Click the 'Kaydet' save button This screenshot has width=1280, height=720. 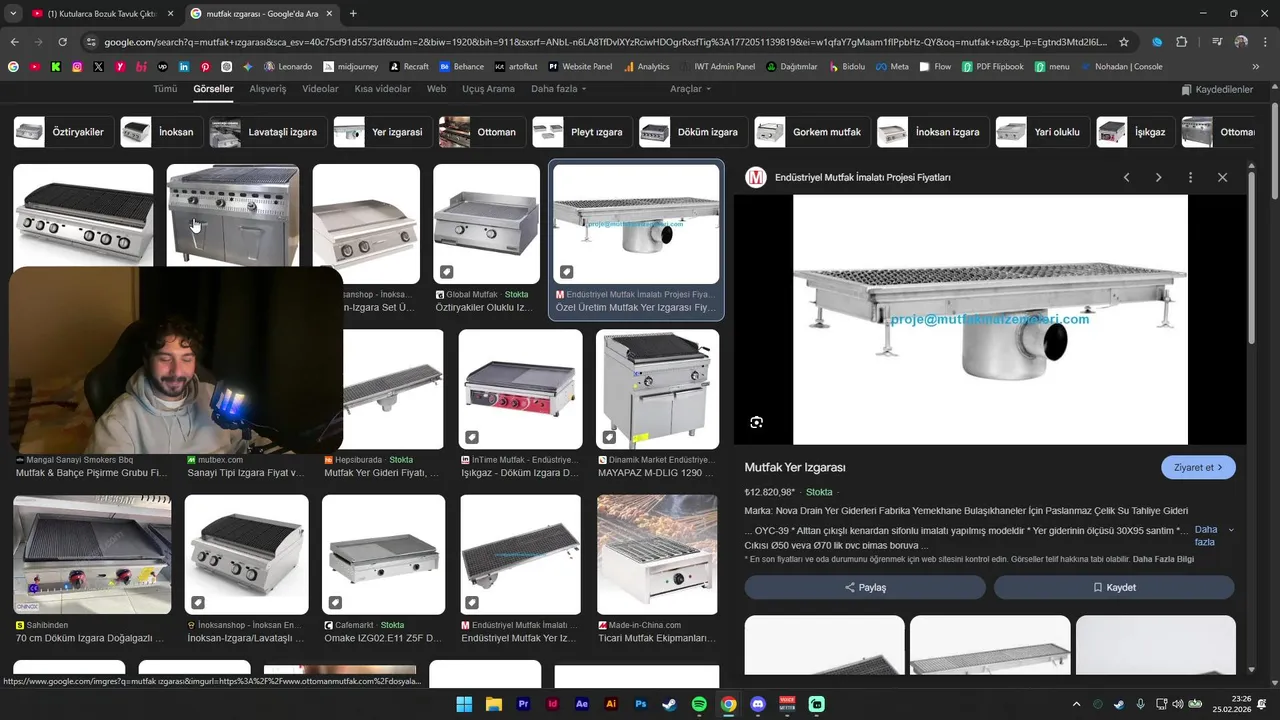coord(1114,587)
